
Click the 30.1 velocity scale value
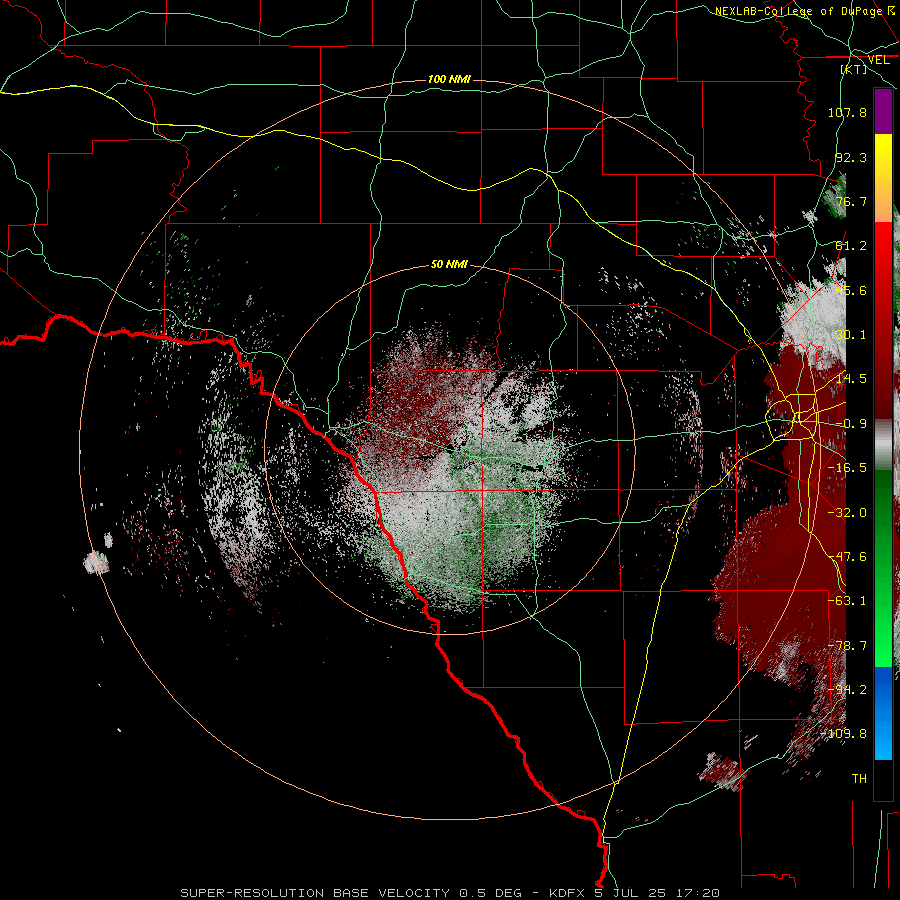tap(851, 335)
